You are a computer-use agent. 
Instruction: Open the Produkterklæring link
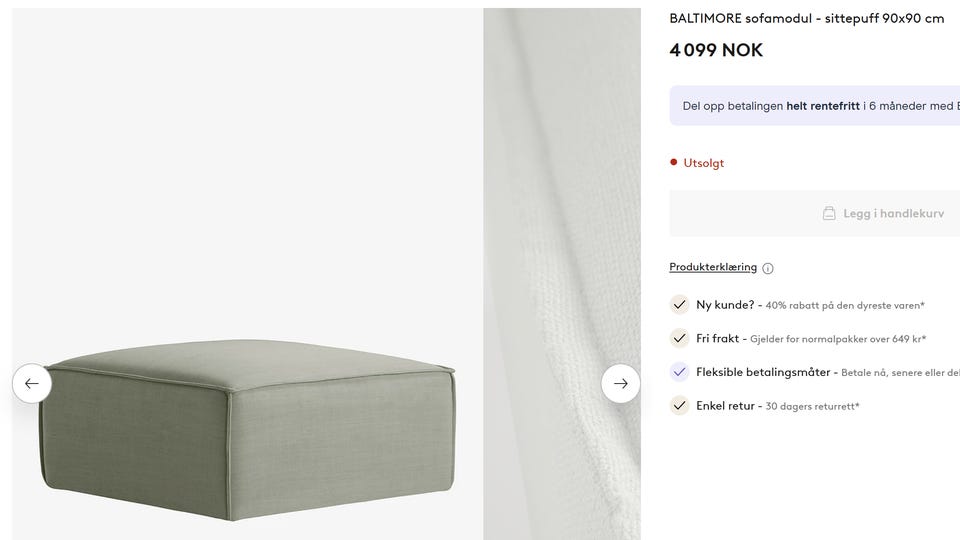coord(713,267)
